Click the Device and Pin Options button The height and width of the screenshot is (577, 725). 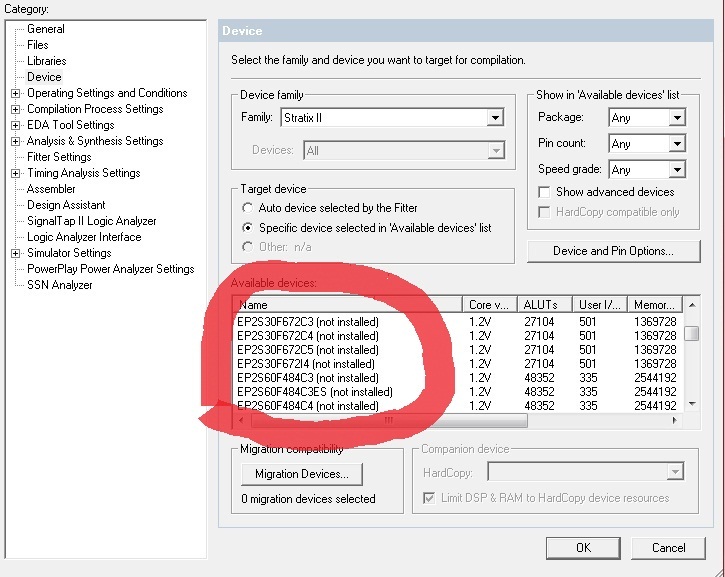[613, 251]
